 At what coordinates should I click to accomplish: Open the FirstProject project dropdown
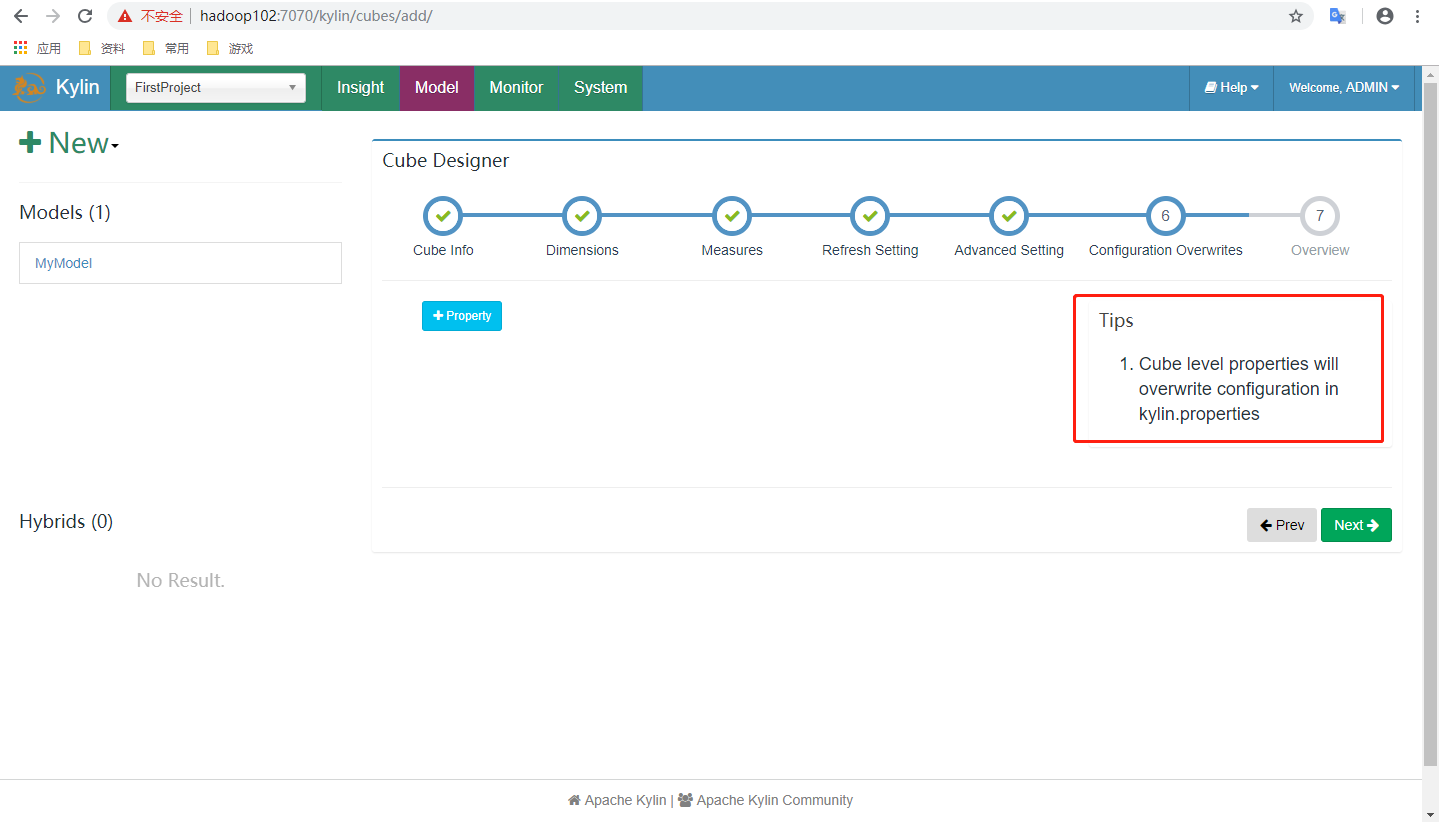(216, 88)
